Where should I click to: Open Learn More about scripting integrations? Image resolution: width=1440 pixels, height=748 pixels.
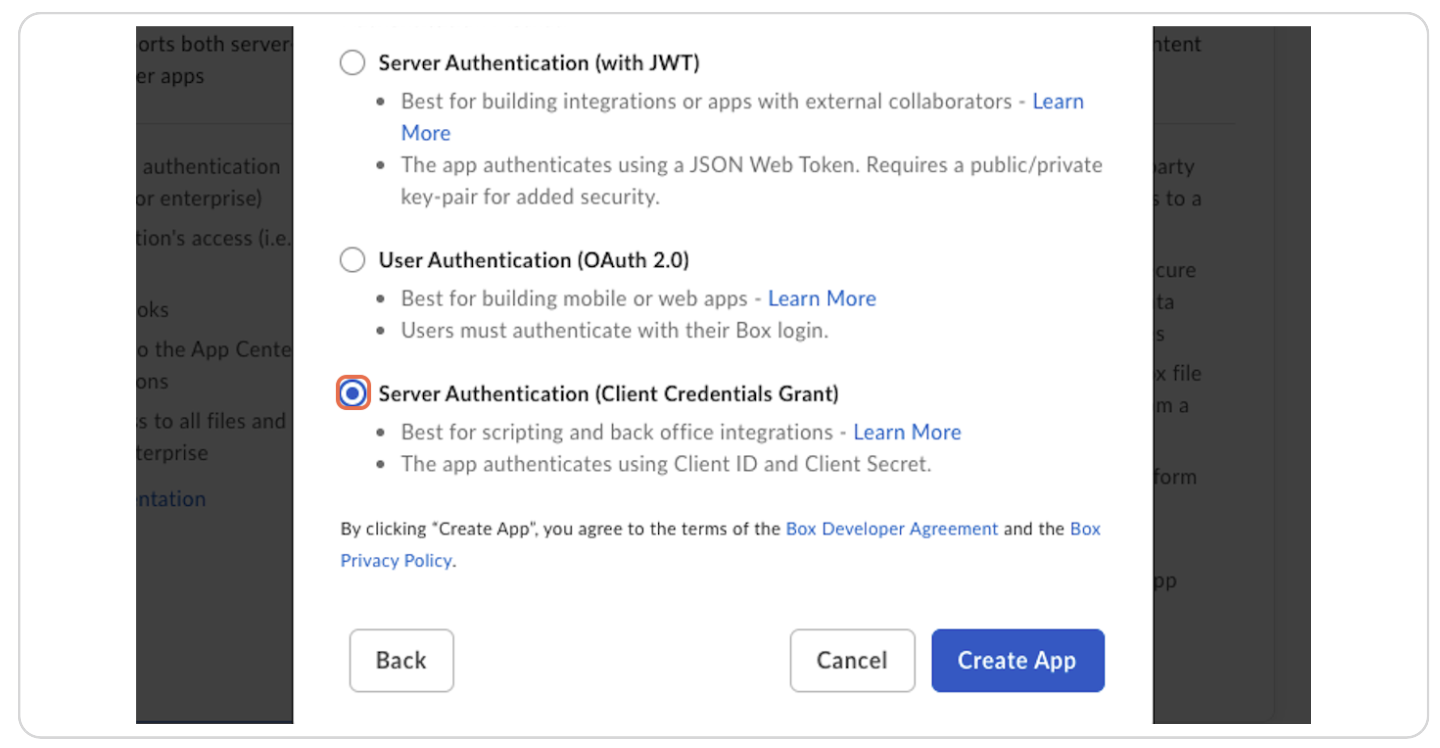pyautogui.click(x=907, y=432)
